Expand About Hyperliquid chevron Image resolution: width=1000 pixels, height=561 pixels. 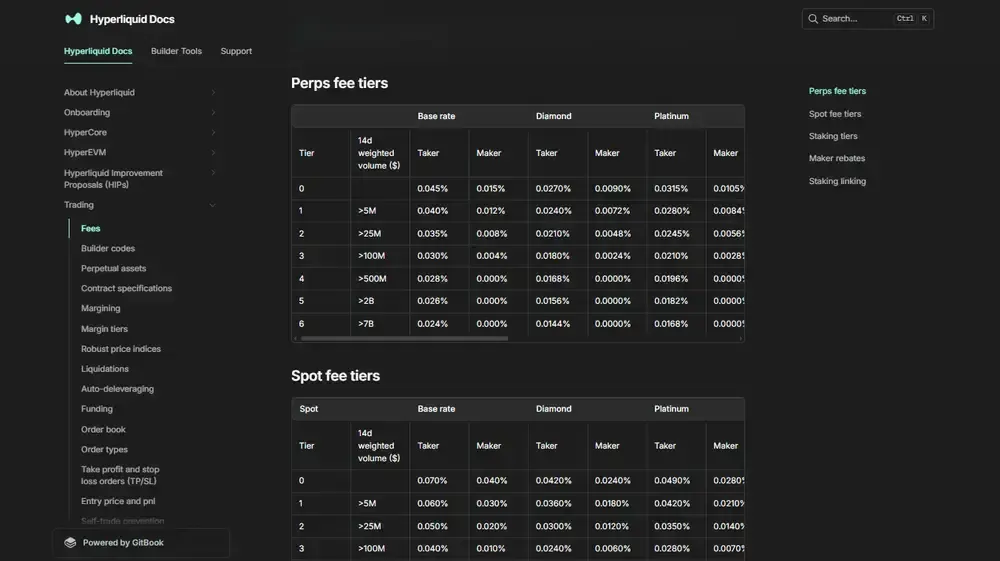coord(213,92)
